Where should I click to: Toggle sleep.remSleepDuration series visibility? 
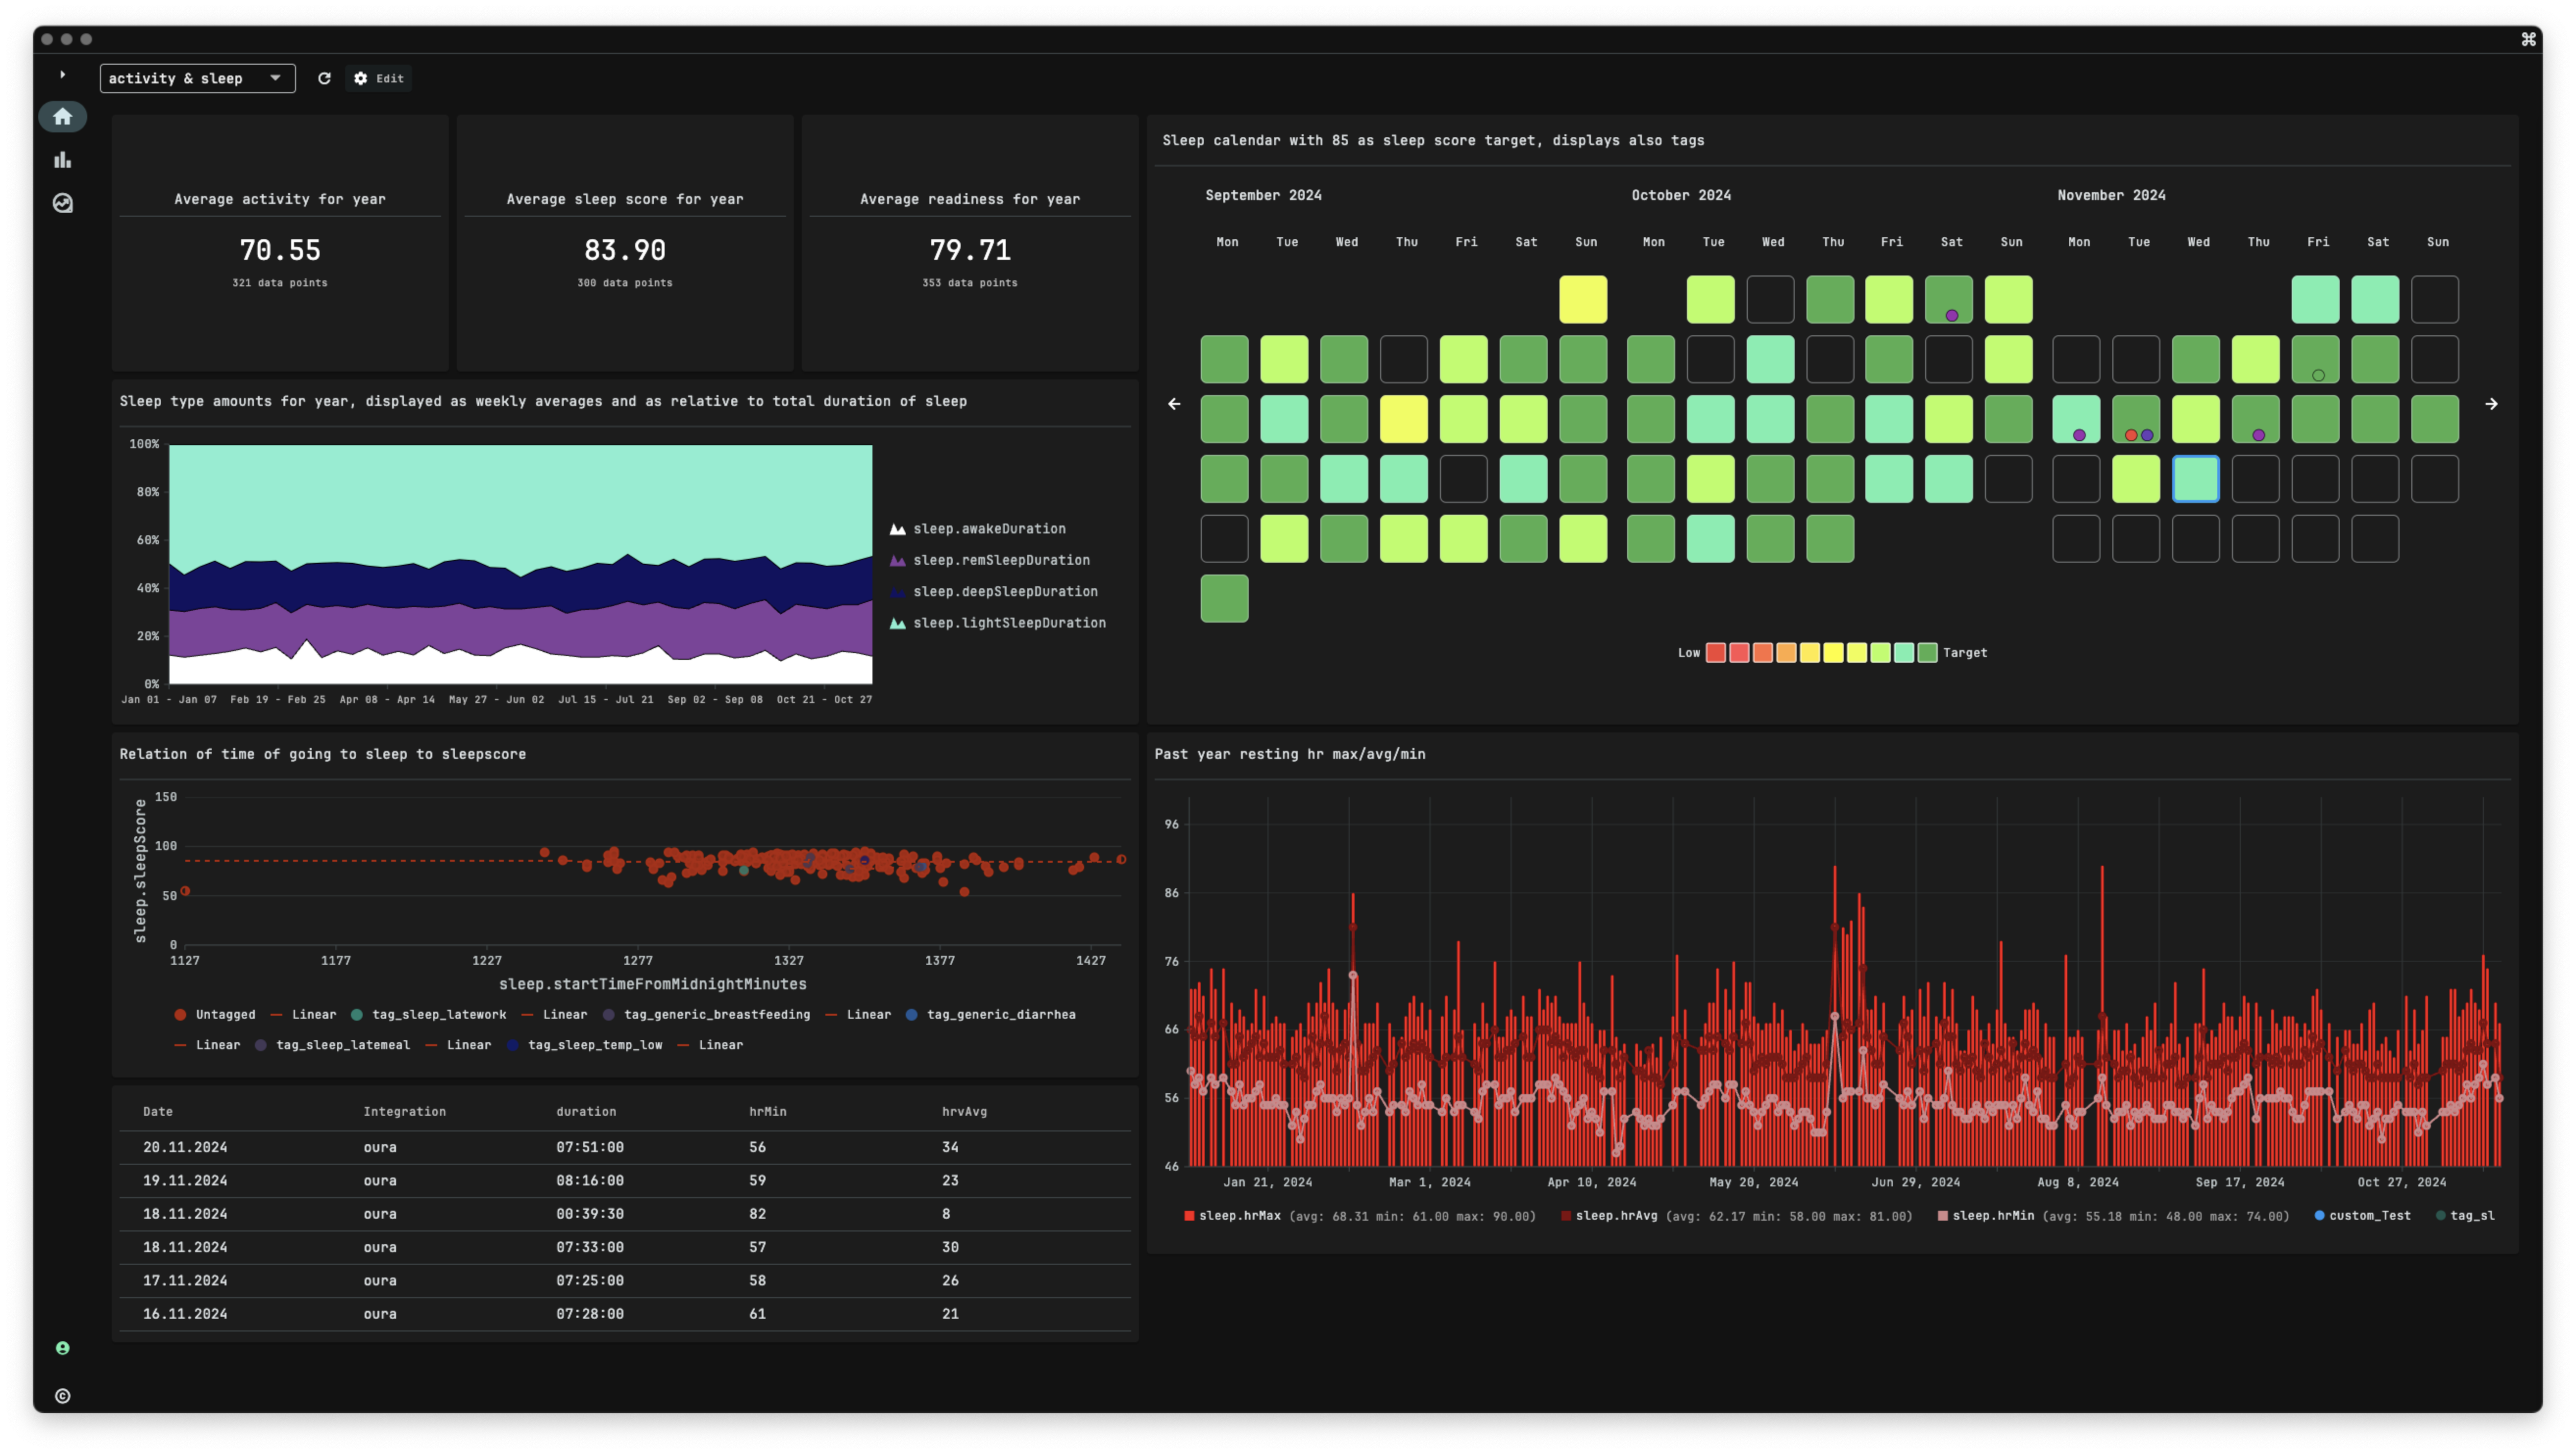(1000, 560)
